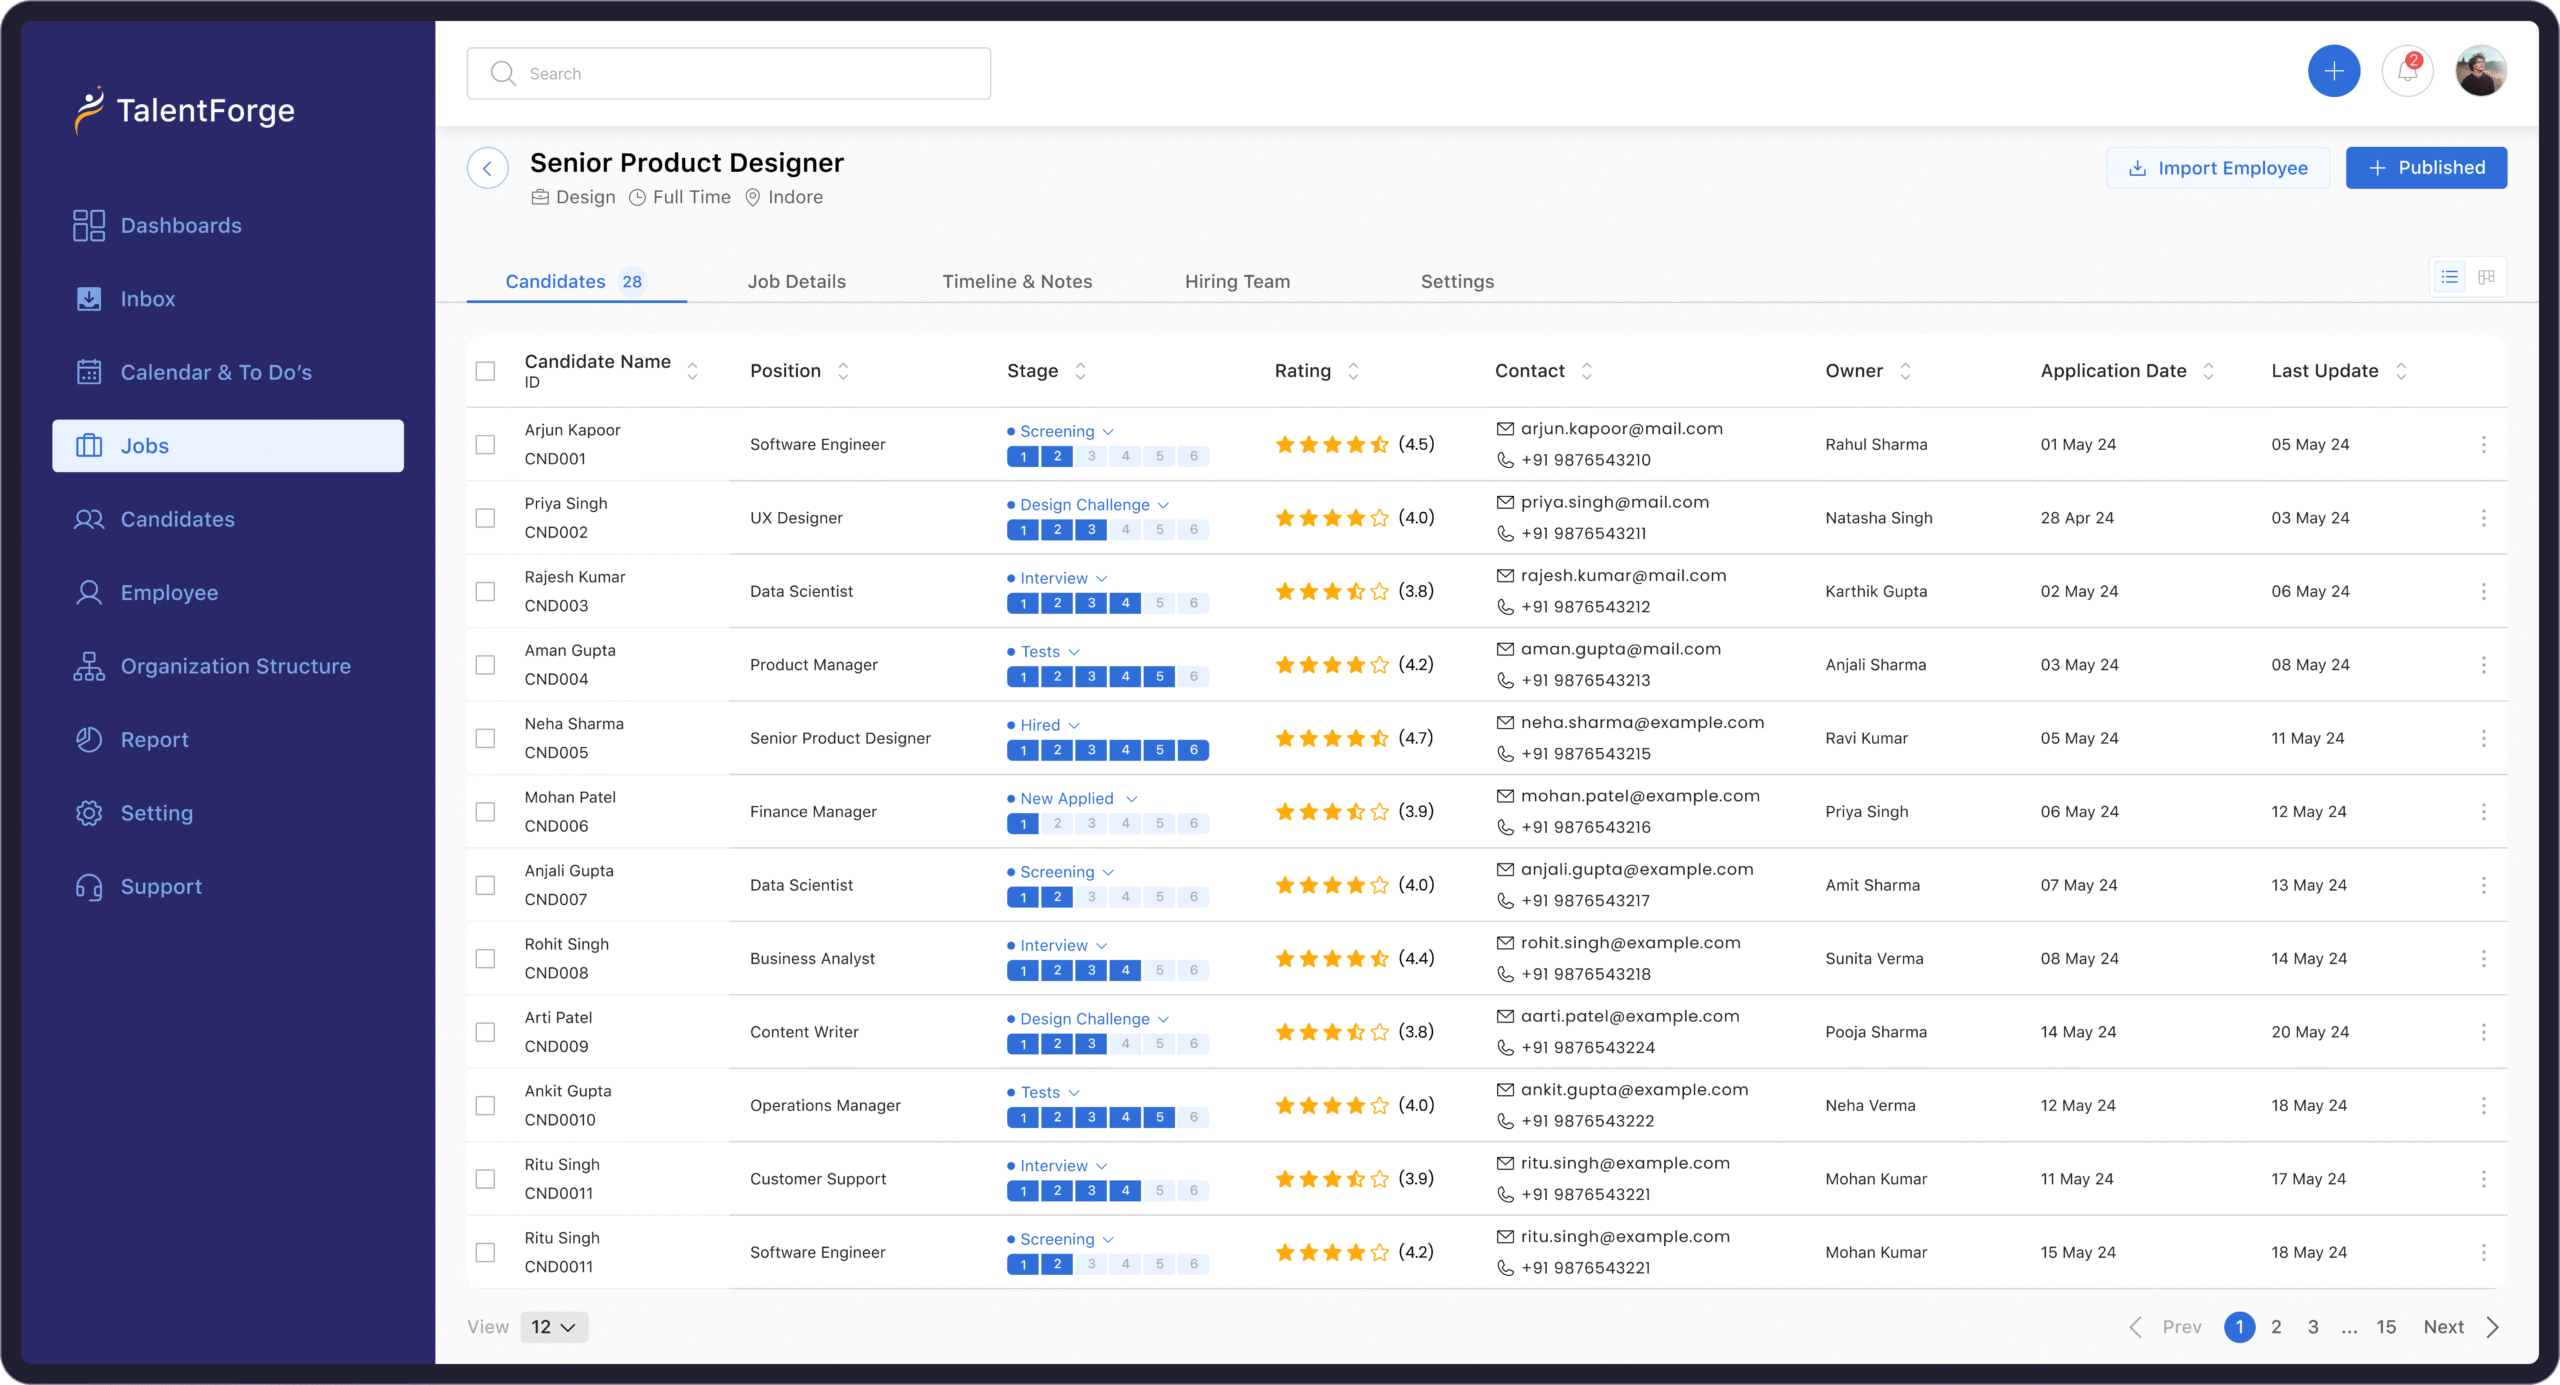Open row options for Arjun Kapoor
Image resolution: width=2560 pixels, height=1385 pixels.
[x=2483, y=445]
